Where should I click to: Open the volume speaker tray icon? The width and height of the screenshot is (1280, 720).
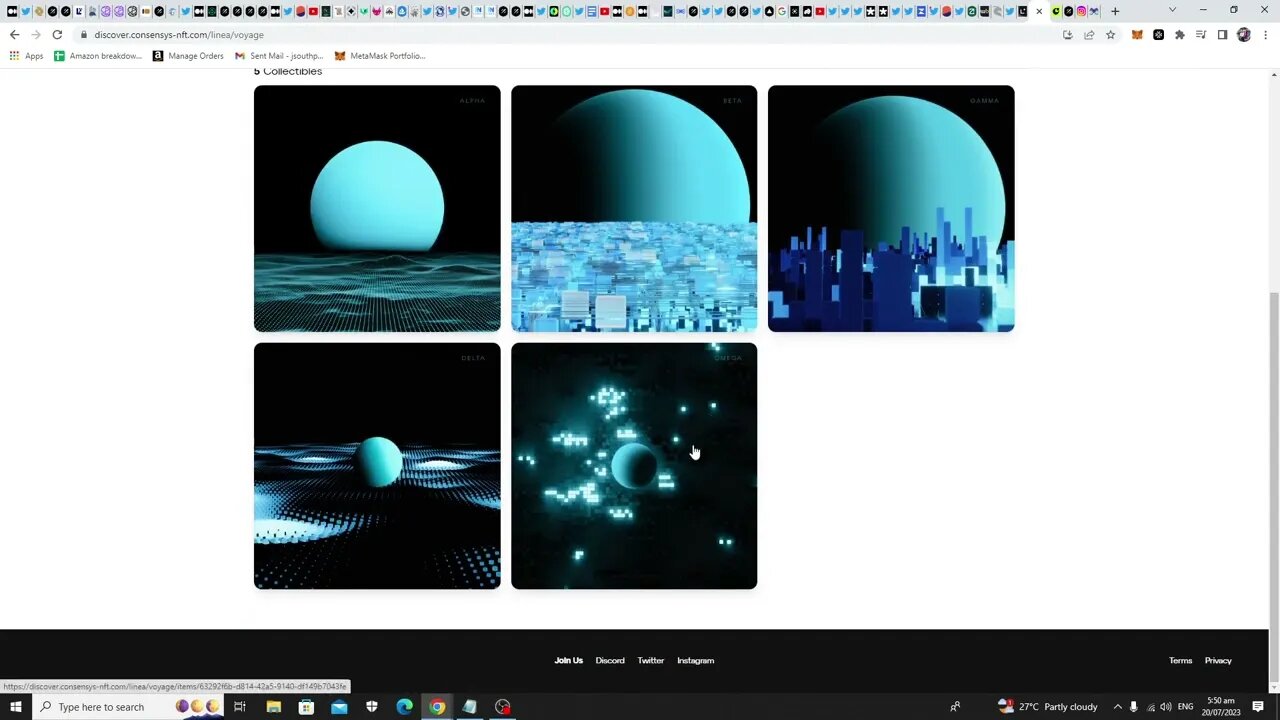[x=1165, y=707]
